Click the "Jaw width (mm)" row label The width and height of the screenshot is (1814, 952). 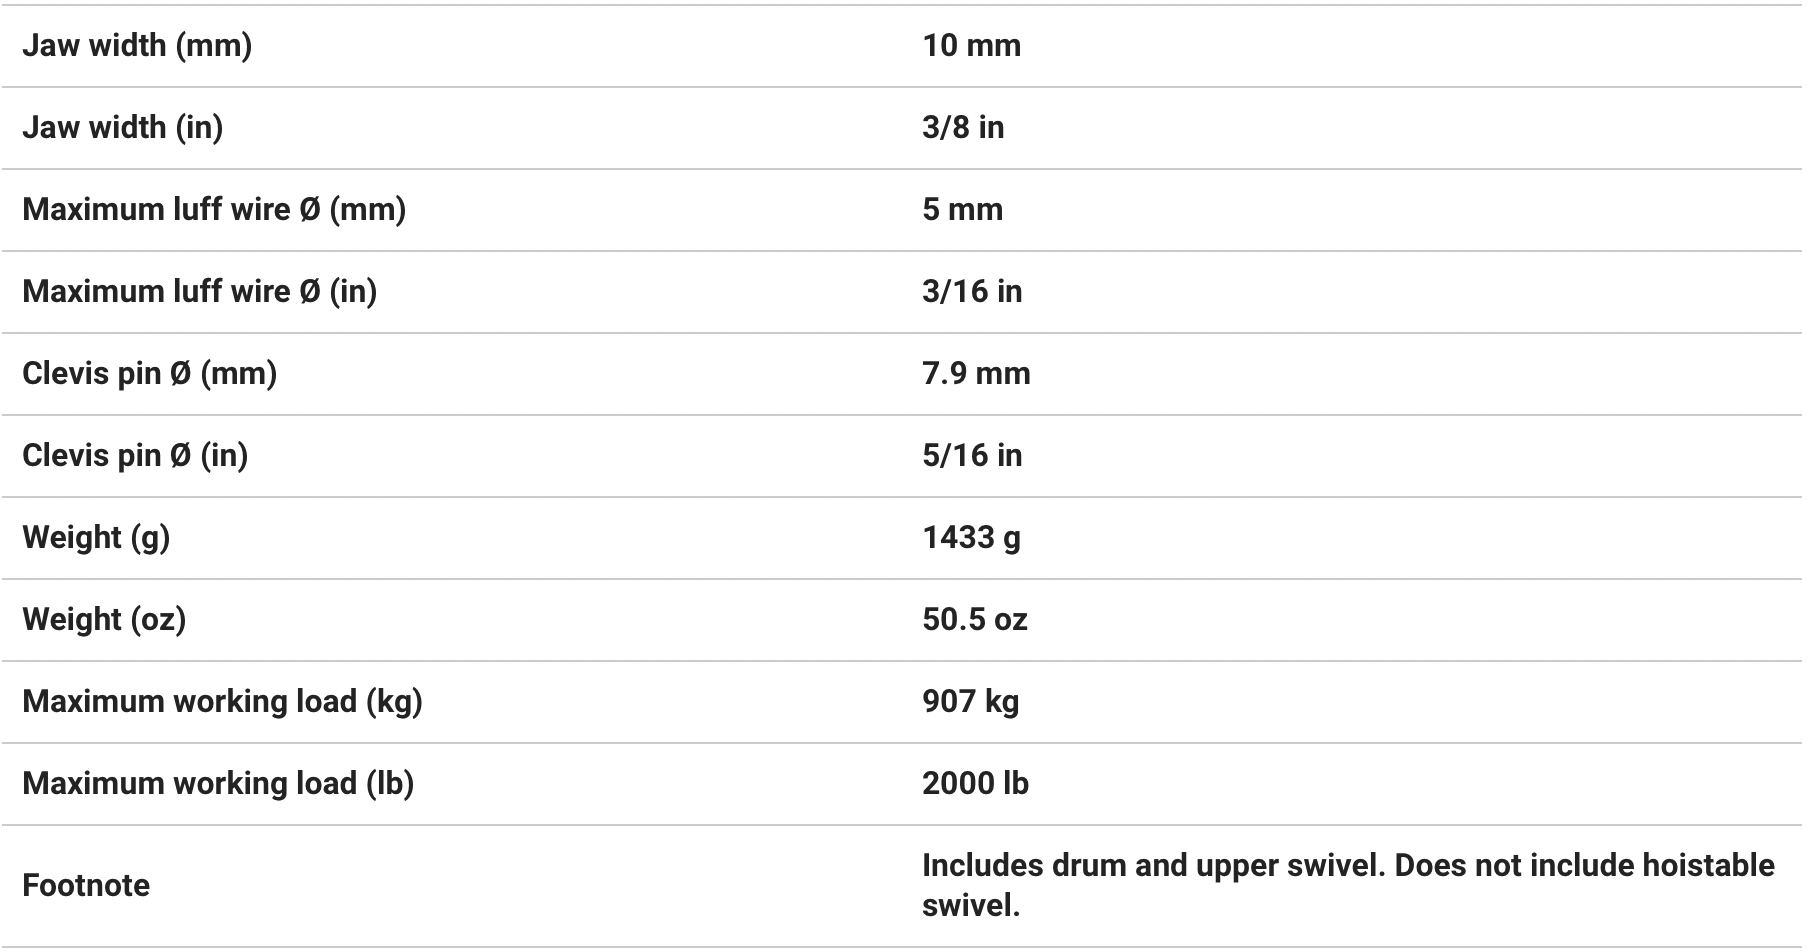tap(137, 46)
